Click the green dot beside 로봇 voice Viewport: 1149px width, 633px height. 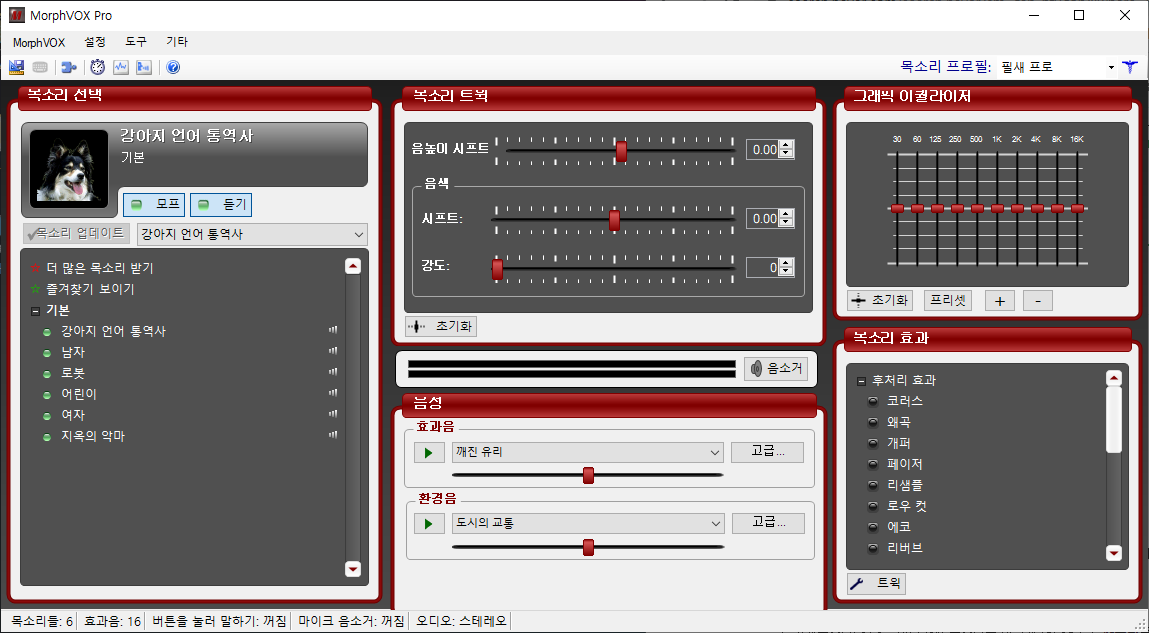47,374
